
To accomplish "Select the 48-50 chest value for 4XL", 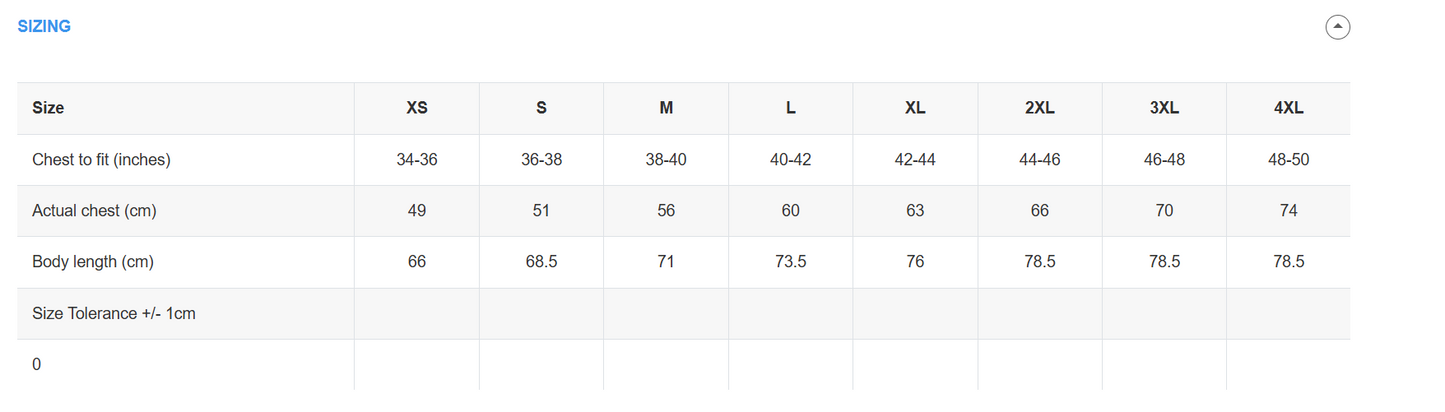I will click(x=1289, y=160).
